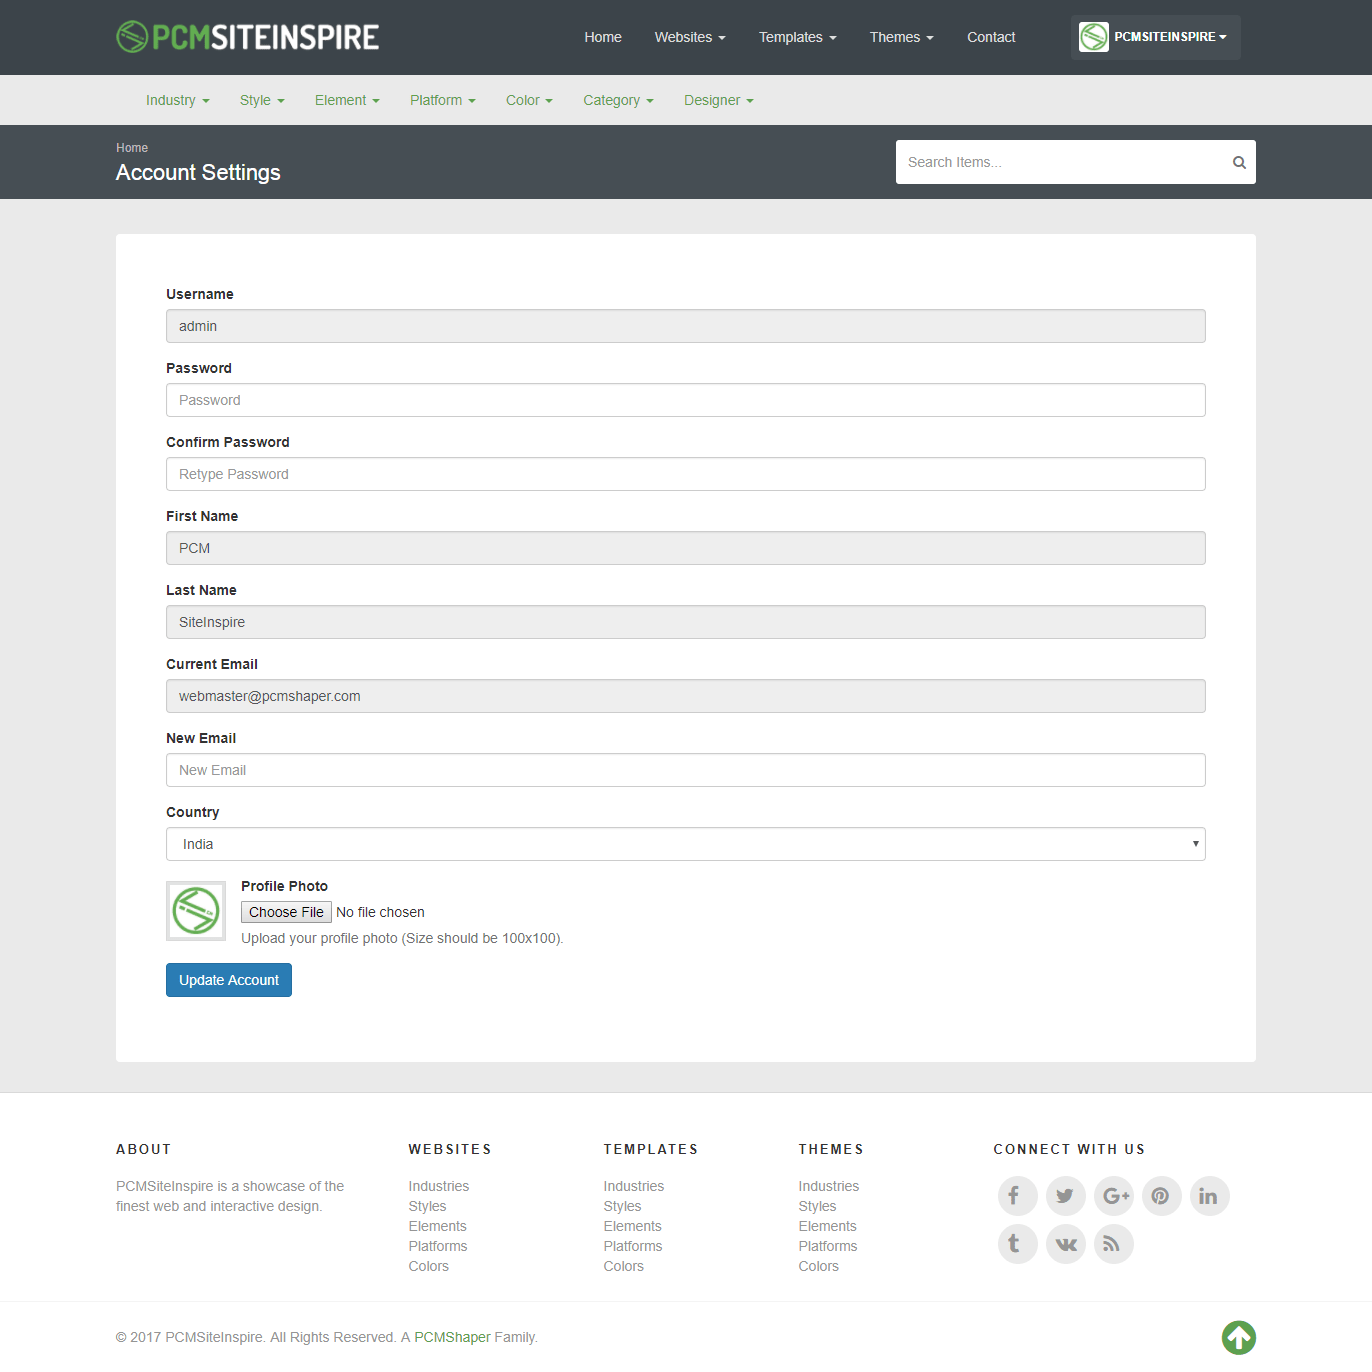Open the Facebook social icon
This screenshot has width=1372, height=1372.
click(1017, 1196)
